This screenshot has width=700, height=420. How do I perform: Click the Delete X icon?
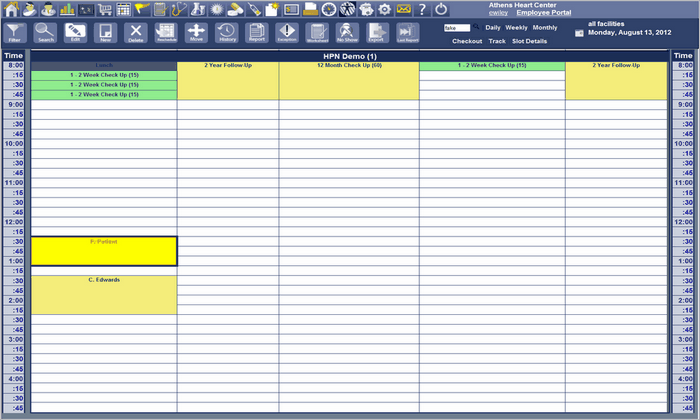click(136, 32)
